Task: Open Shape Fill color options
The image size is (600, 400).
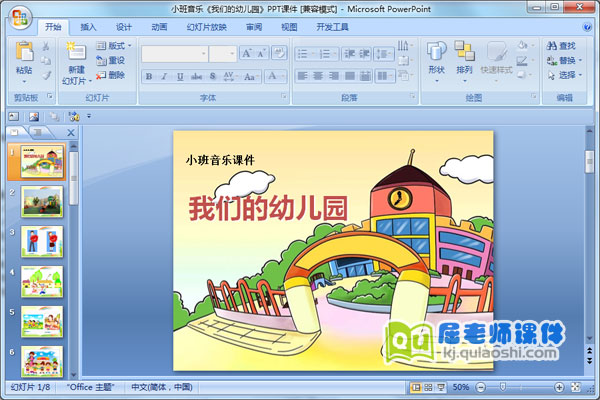Action: coord(525,46)
